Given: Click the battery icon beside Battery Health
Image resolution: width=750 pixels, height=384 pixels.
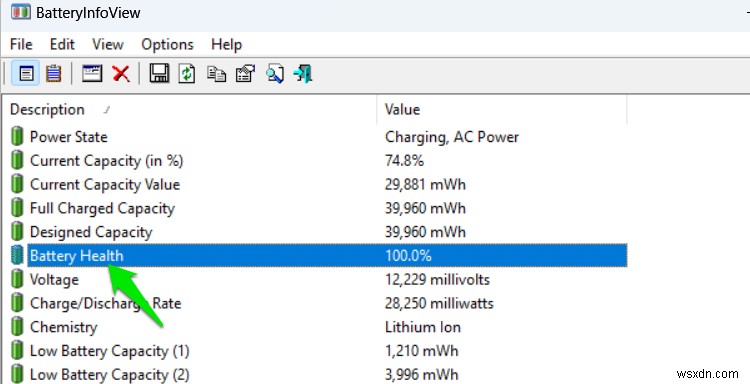Looking at the screenshot, I should (17, 255).
